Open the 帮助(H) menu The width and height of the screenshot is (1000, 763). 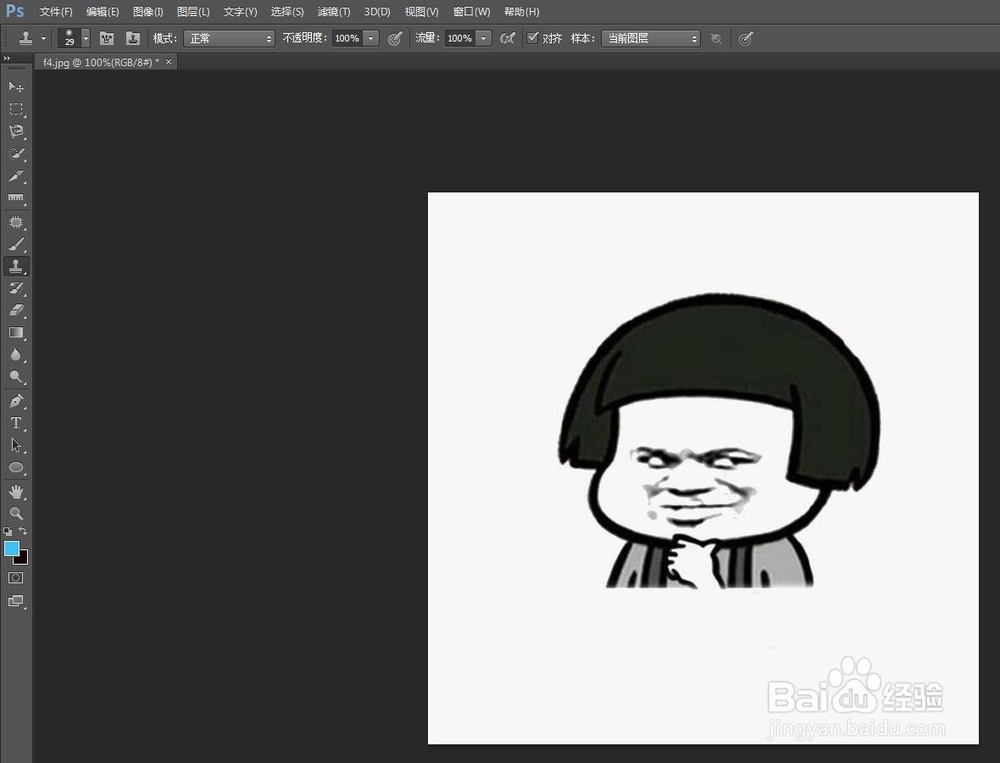(521, 11)
